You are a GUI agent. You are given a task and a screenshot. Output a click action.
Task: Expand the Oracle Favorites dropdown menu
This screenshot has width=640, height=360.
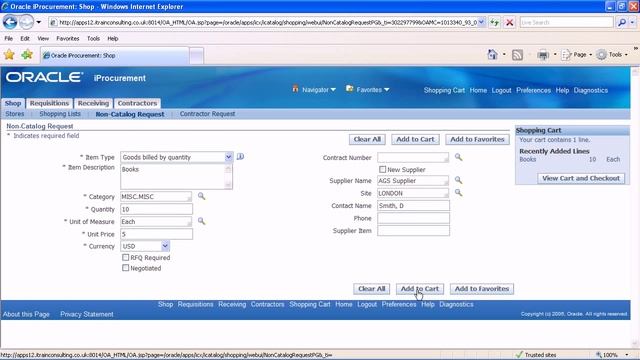386,89
